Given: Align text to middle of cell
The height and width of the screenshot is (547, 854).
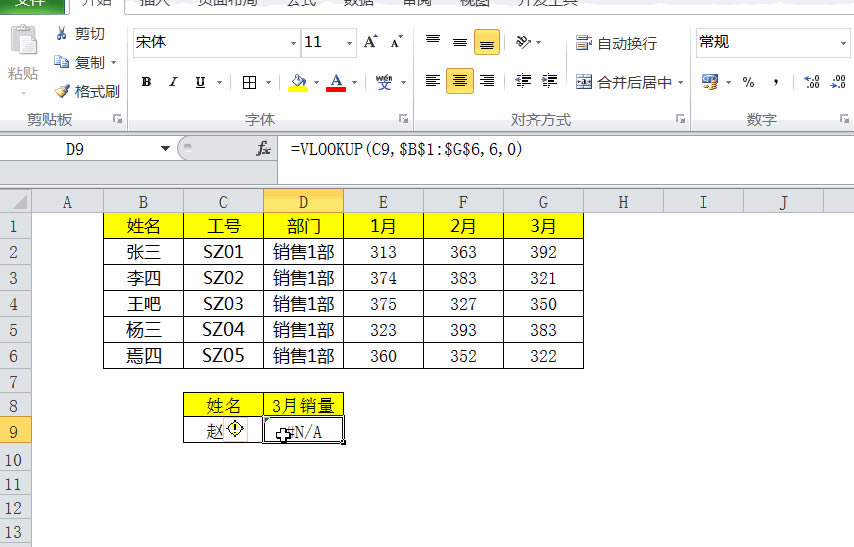Looking at the screenshot, I should pos(460,42).
